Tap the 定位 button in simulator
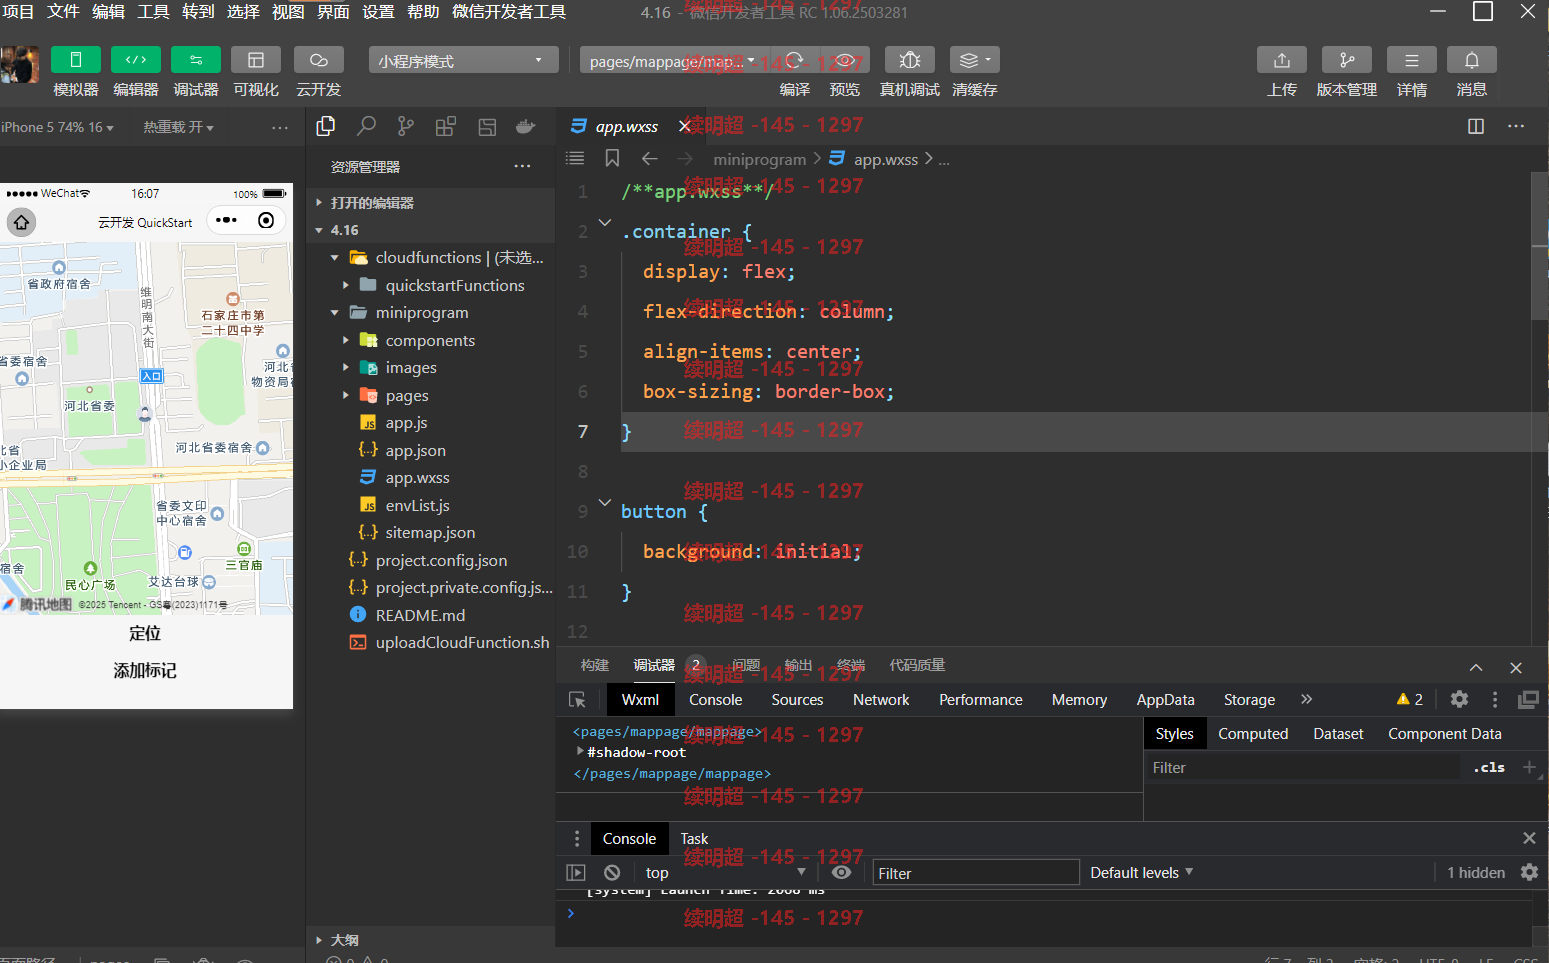Screen dimensions: 1549x963 (145, 633)
